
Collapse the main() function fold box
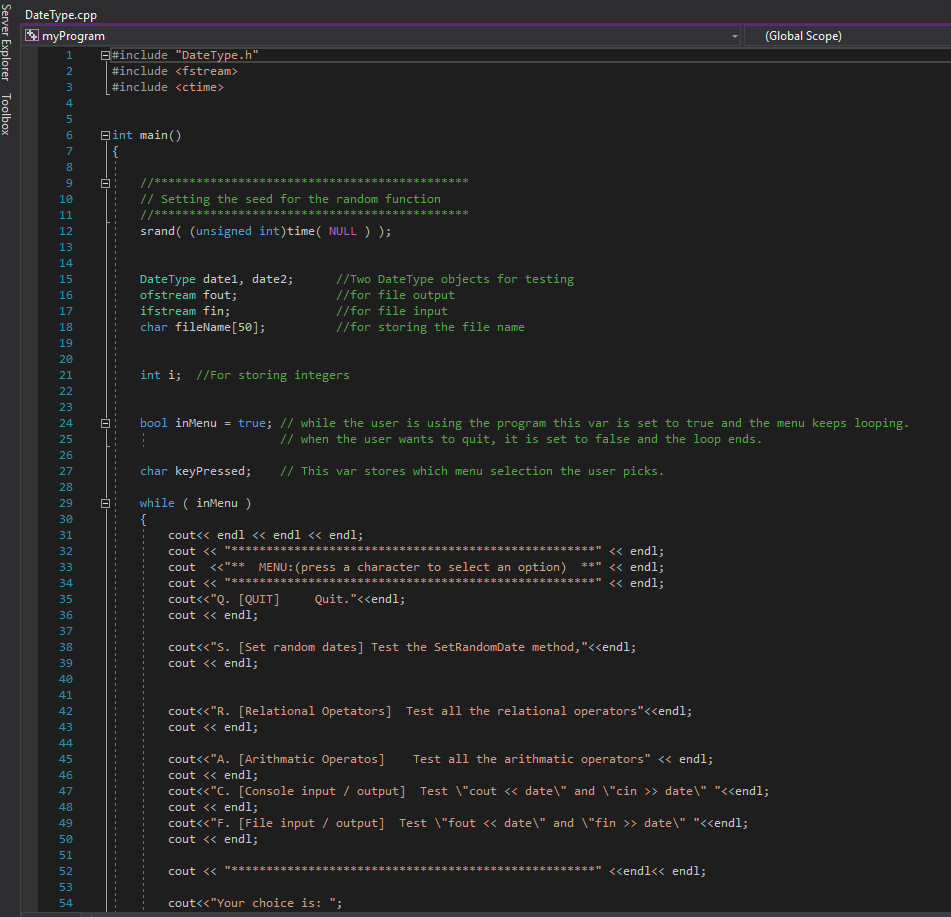tap(105, 135)
